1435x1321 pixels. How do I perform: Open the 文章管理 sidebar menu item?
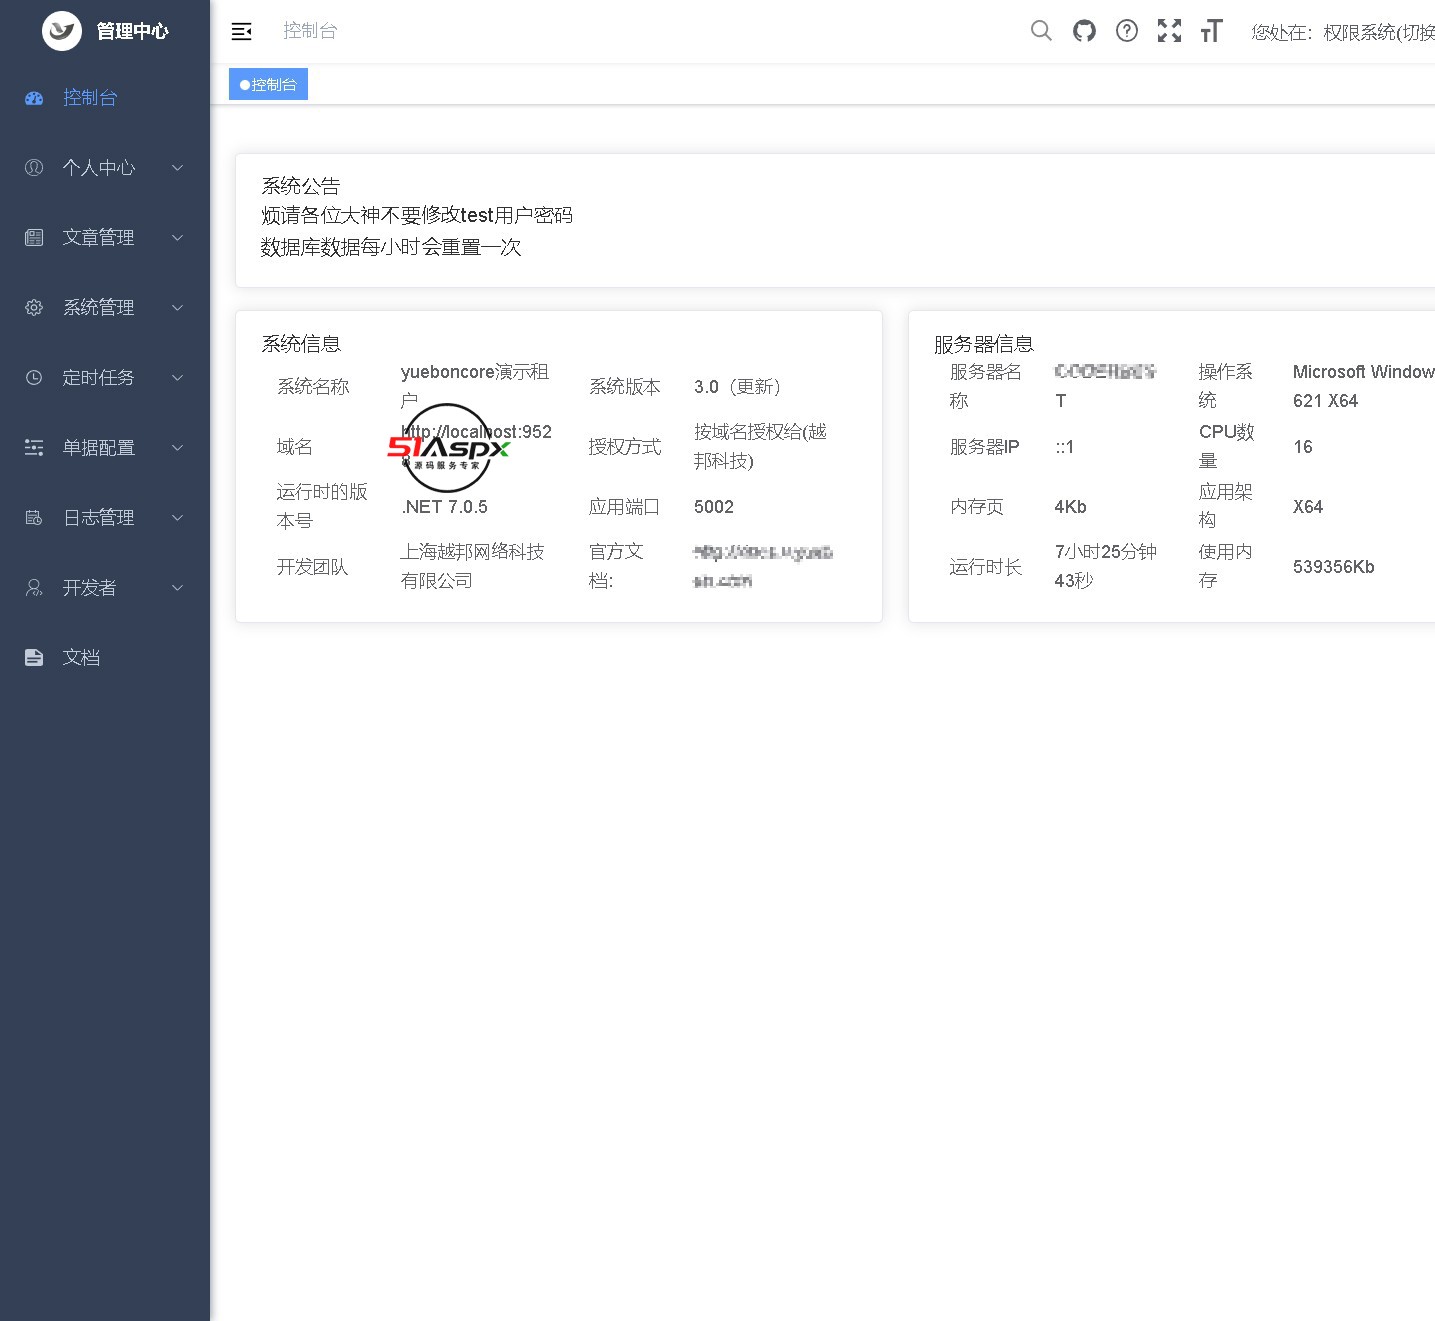click(105, 238)
